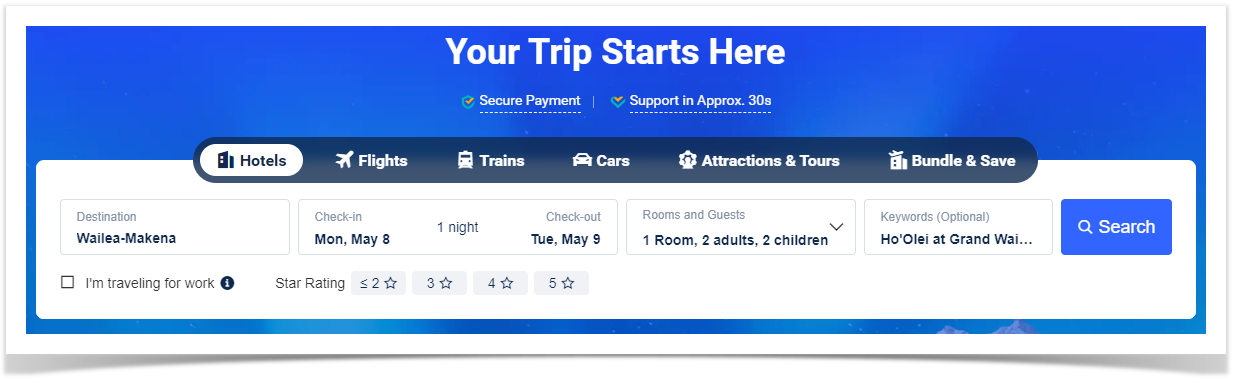1240x383 pixels.
Task: Click the Secure Payment shield icon
Action: click(x=467, y=101)
